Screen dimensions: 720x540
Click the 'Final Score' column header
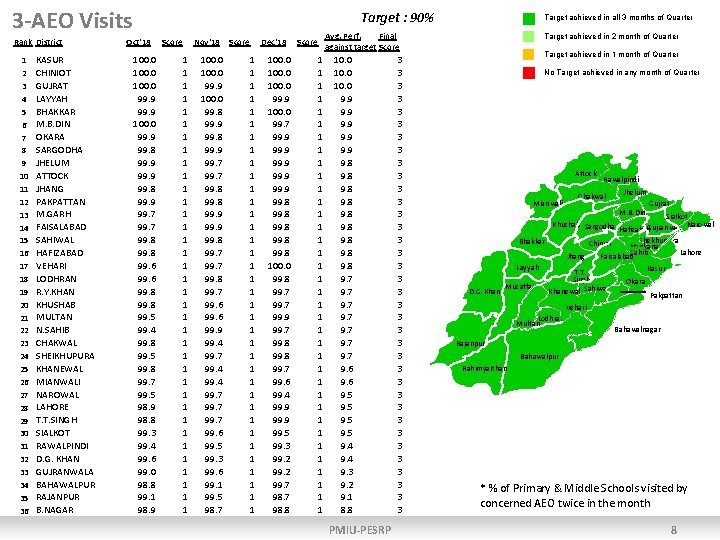(388, 42)
